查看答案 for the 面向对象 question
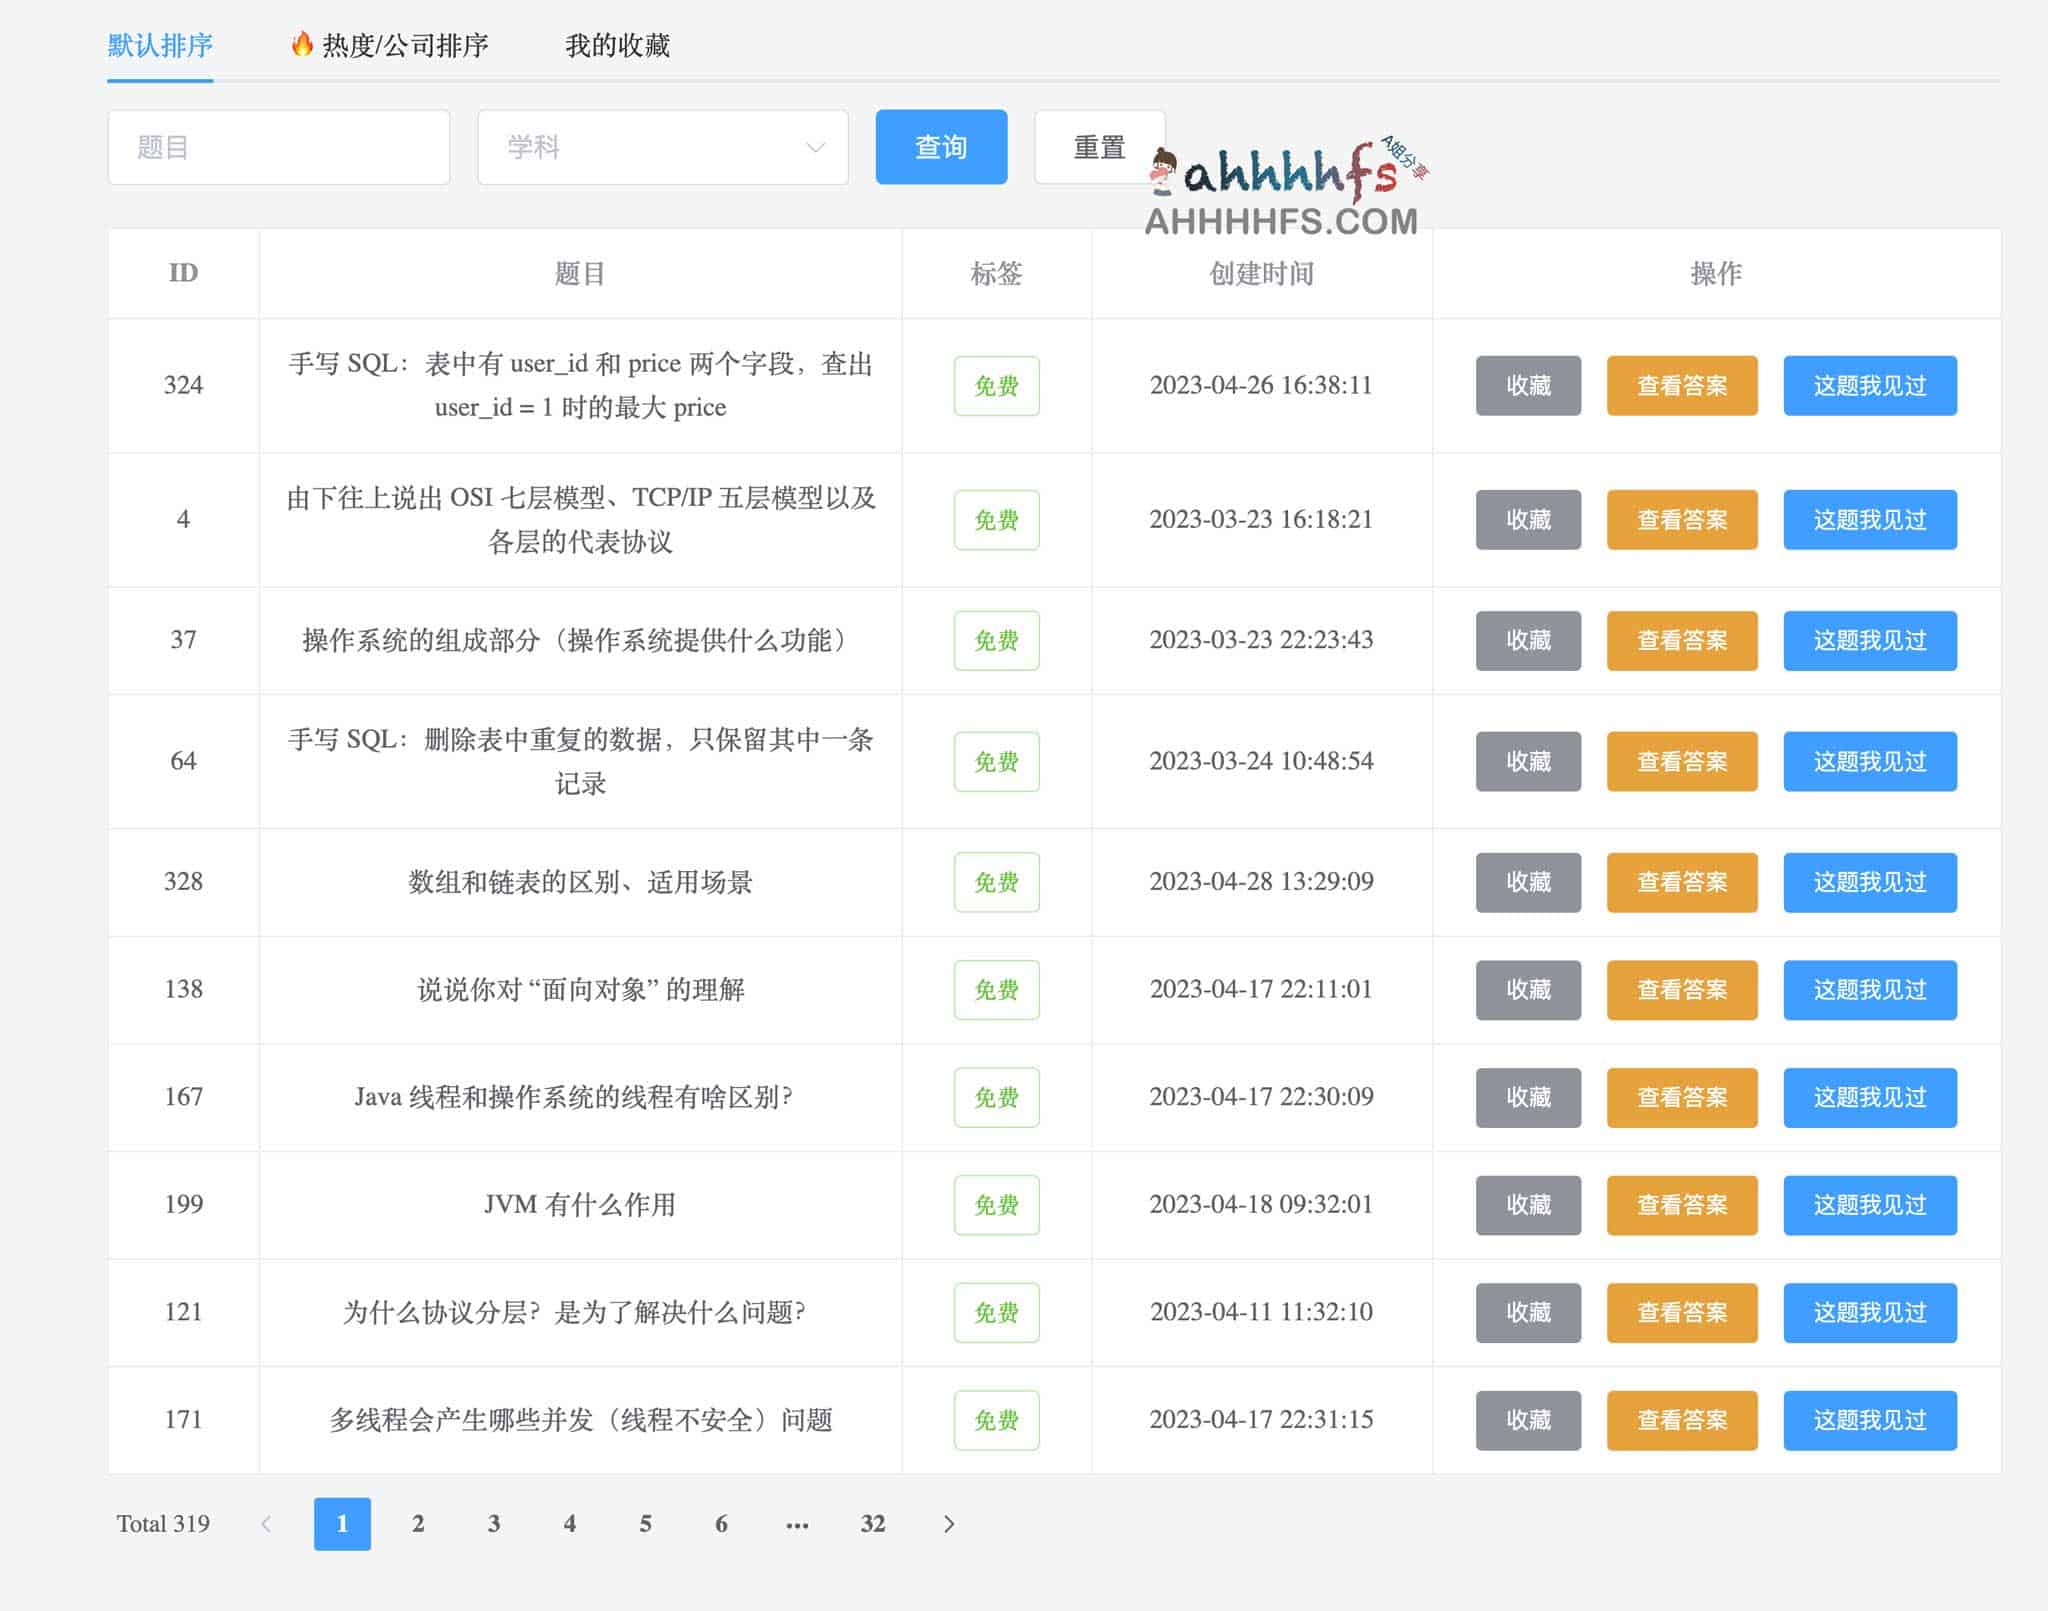The width and height of the screenshot is (2048, 1611). click(1682, 990)
